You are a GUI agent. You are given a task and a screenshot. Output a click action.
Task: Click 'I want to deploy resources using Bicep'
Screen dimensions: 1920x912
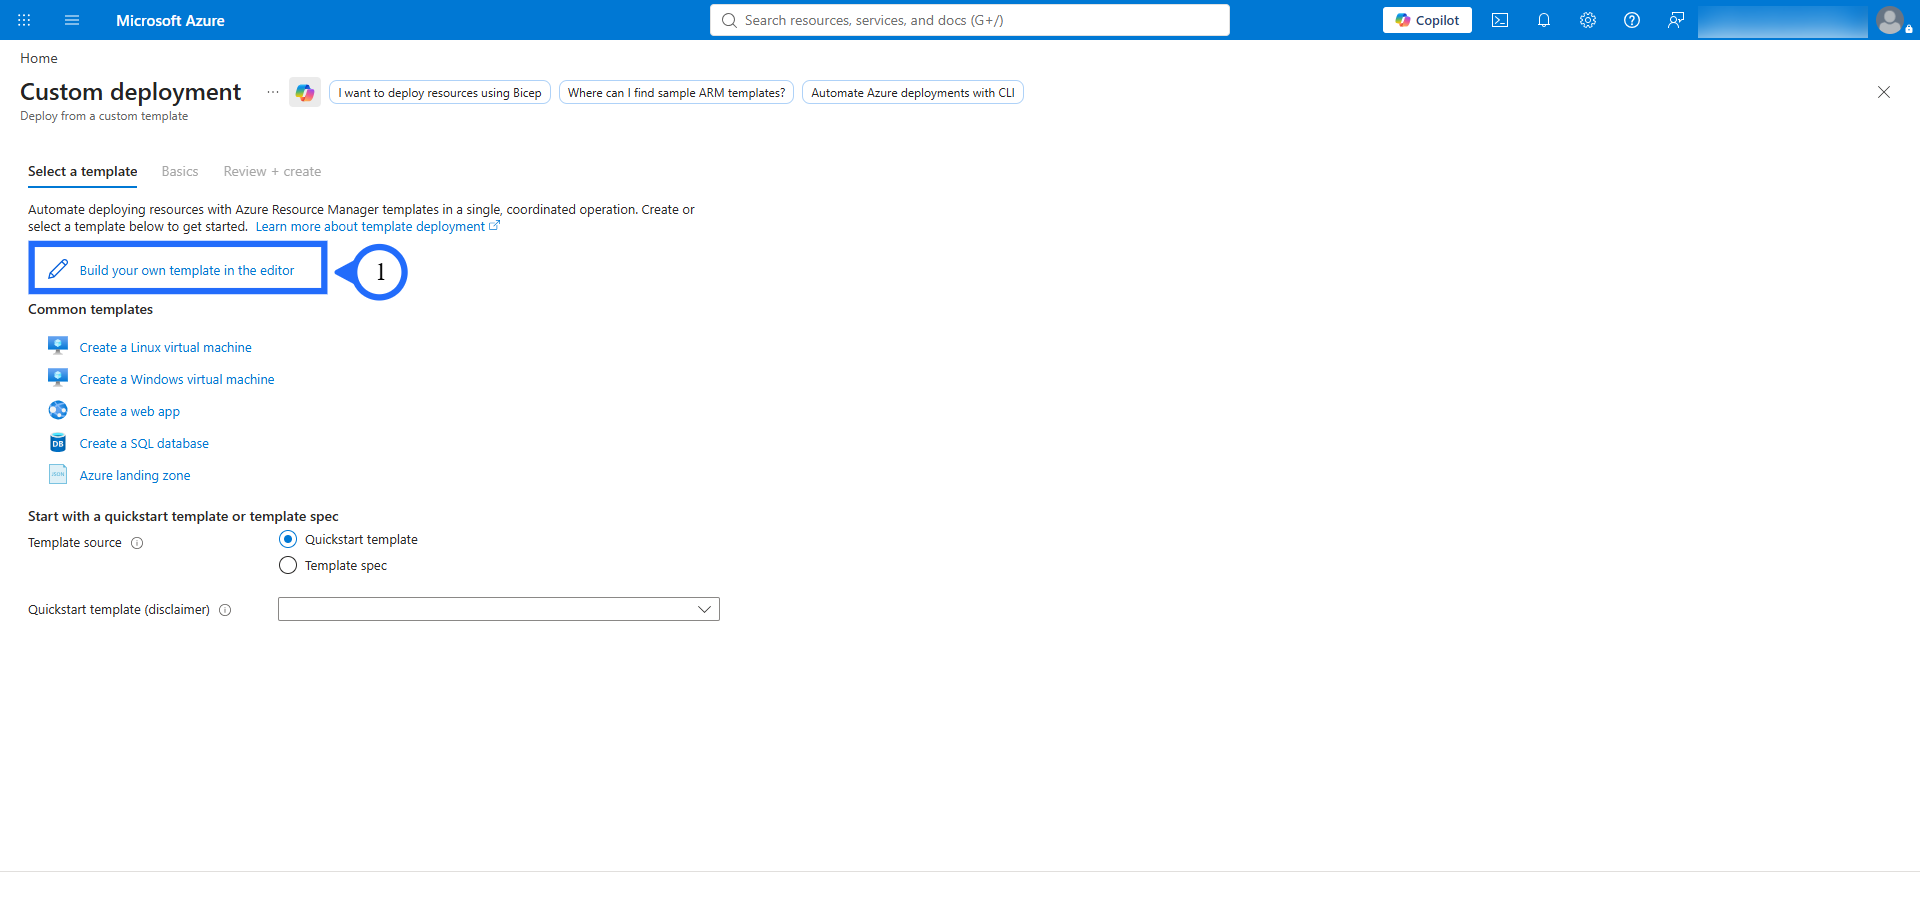click(x=440, y=93)
